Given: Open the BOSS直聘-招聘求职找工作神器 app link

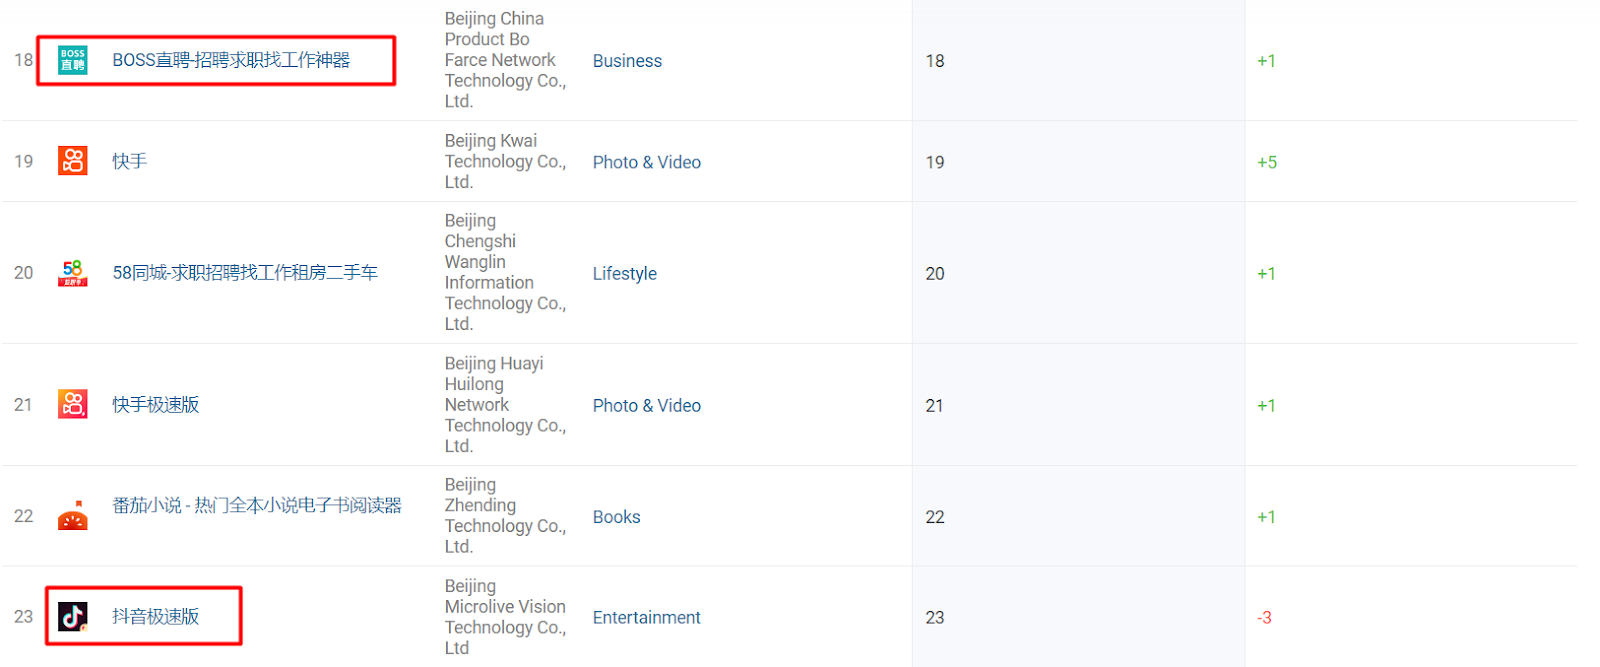Looking at the screenshot, I should [231, 60].
